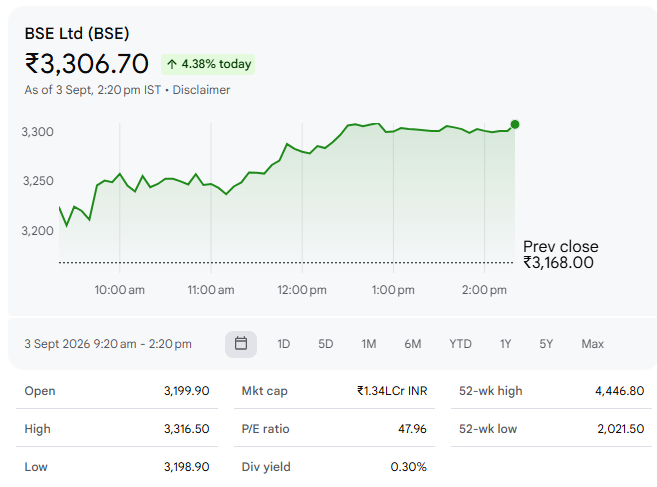657x487 pixels.
Task: Click the 12:00 pm axis label
Action: (x=302, y=290)
